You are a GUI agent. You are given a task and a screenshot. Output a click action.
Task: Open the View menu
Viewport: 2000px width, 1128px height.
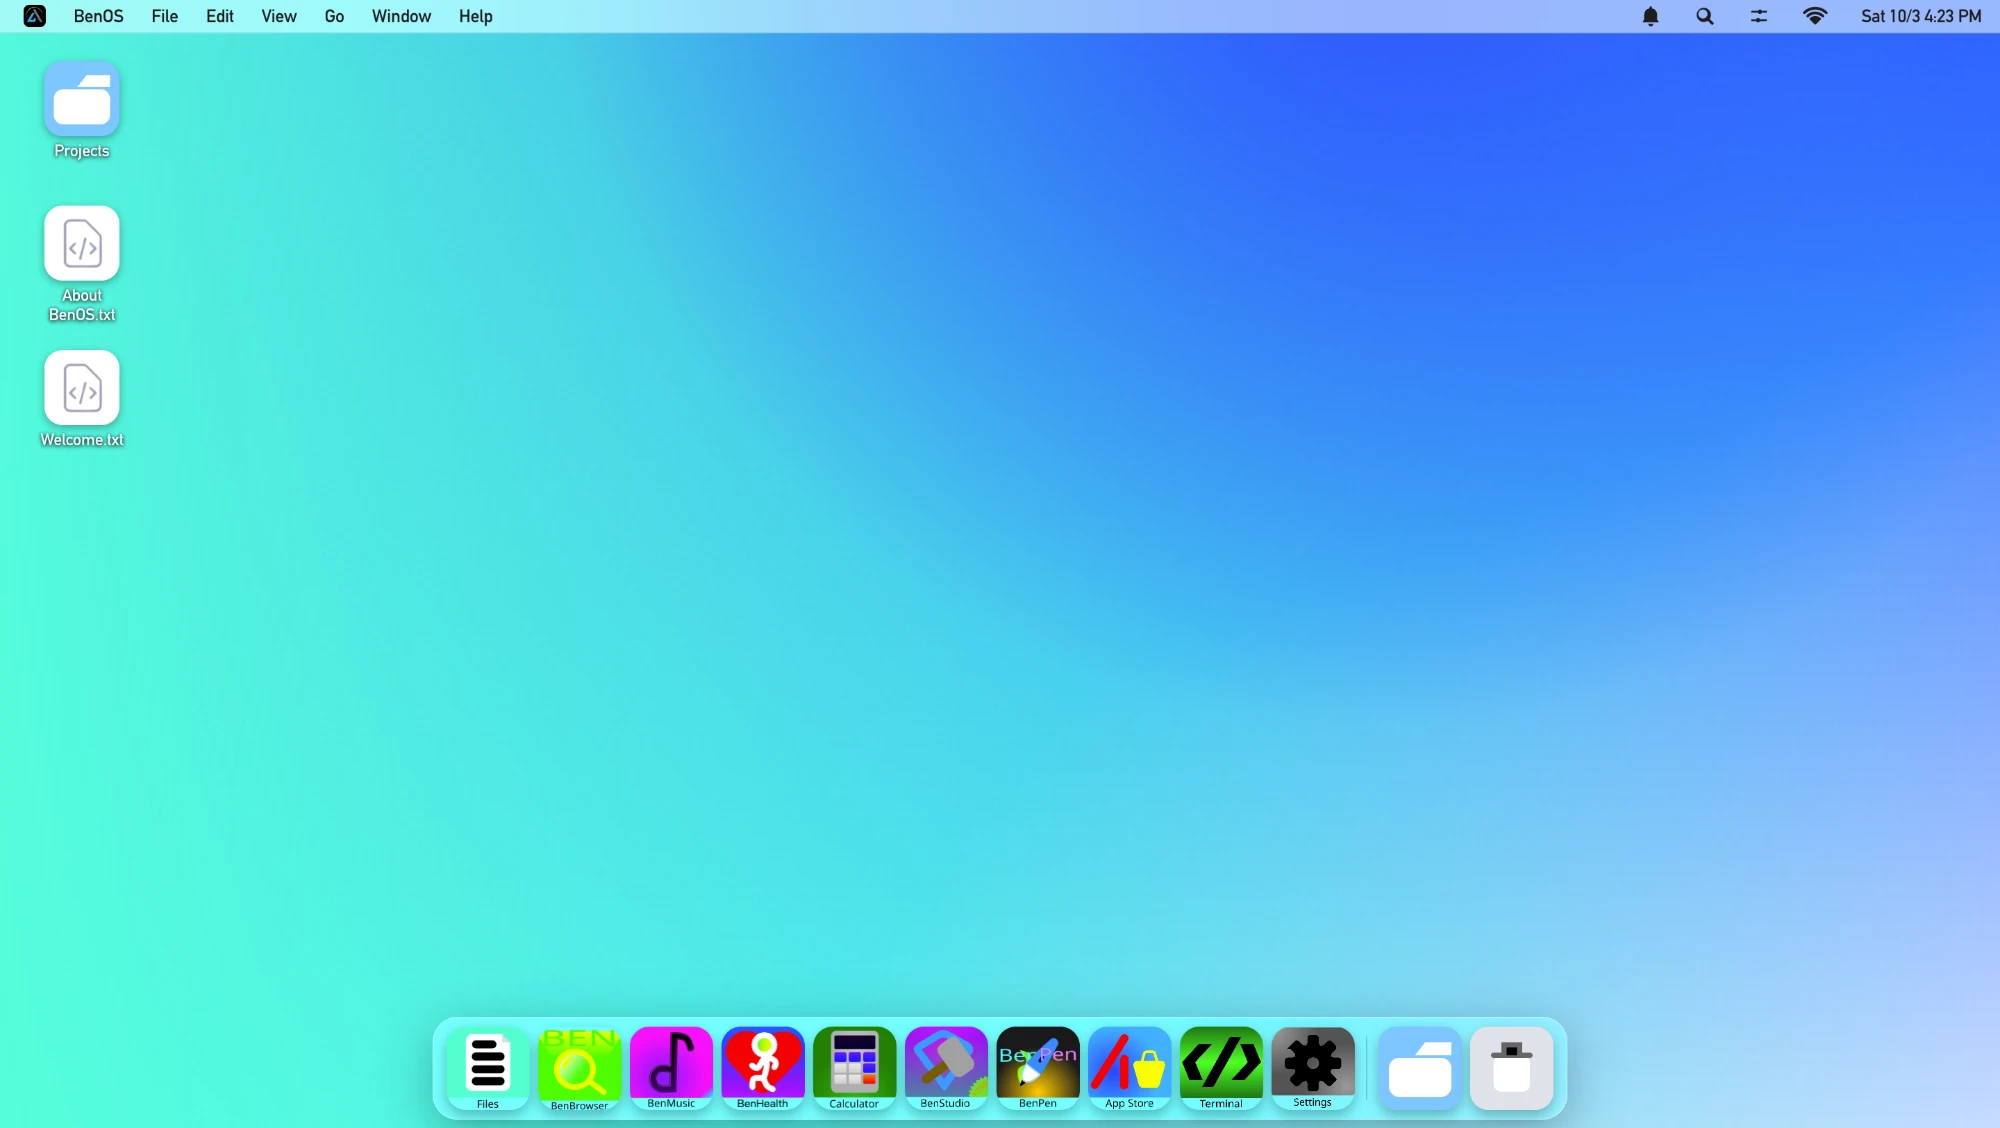tap(279, 16)
